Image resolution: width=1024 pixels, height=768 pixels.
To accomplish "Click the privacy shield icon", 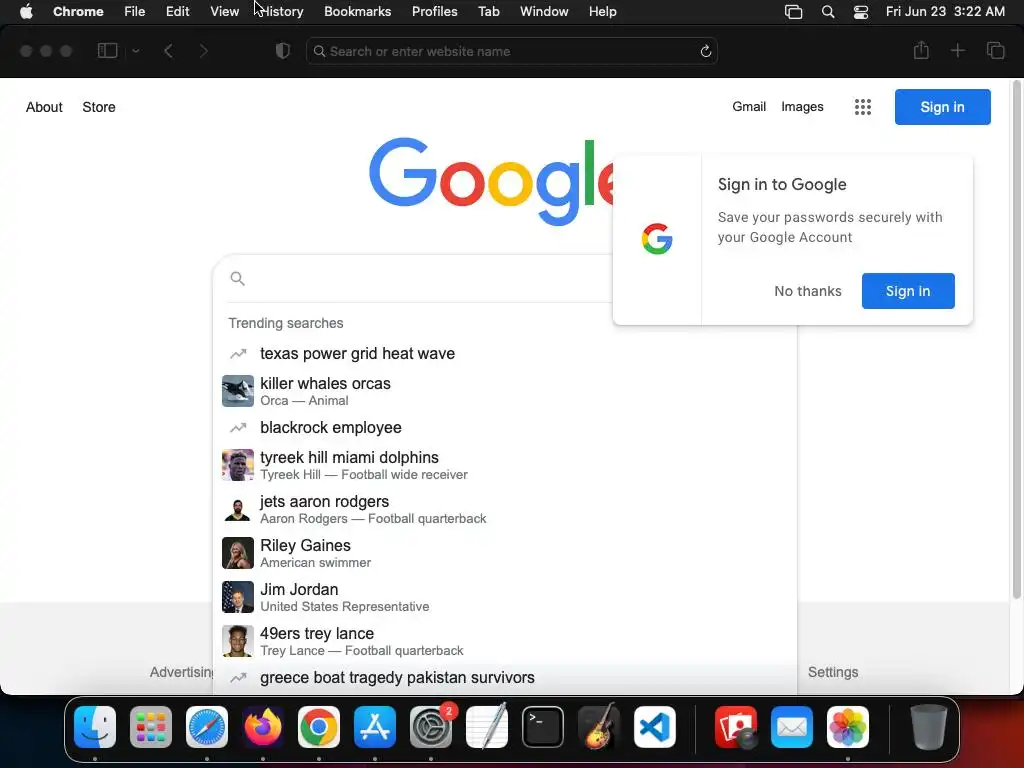I will [283, 51].
